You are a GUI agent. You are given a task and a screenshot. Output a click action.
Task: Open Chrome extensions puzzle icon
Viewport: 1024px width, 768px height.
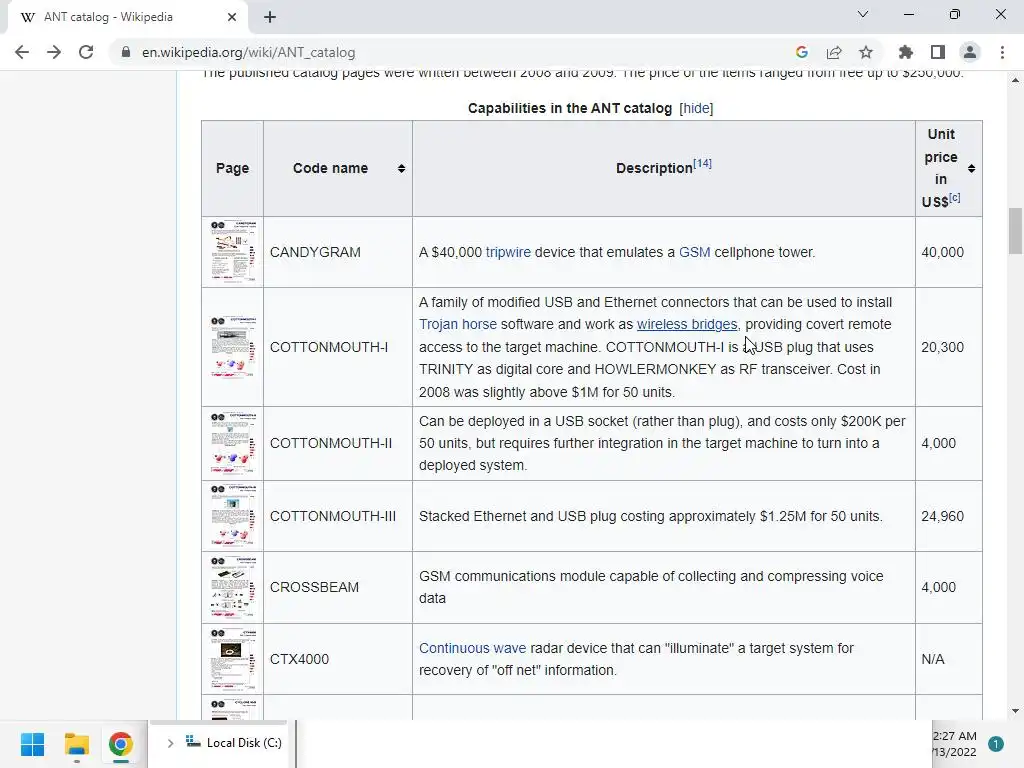[x=906, y=52]
